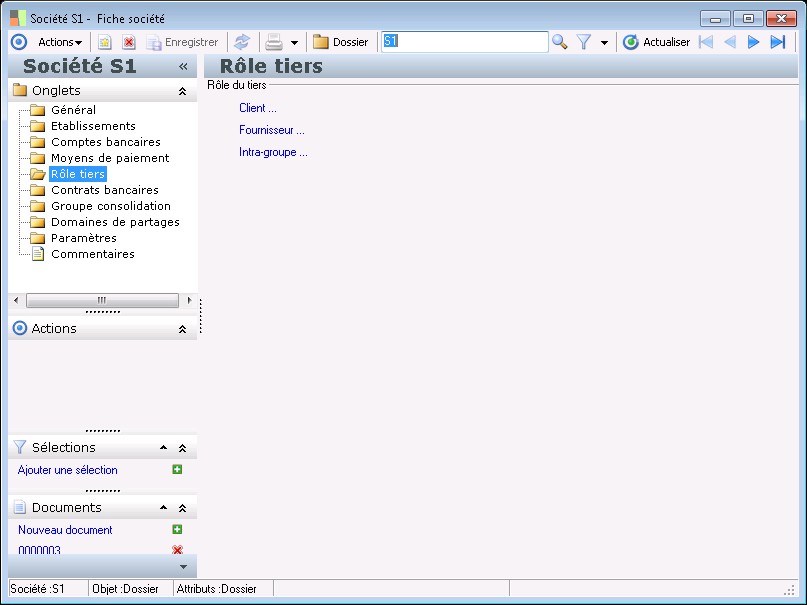Click green plus next to Nouveau document

[x=177, y=529]
